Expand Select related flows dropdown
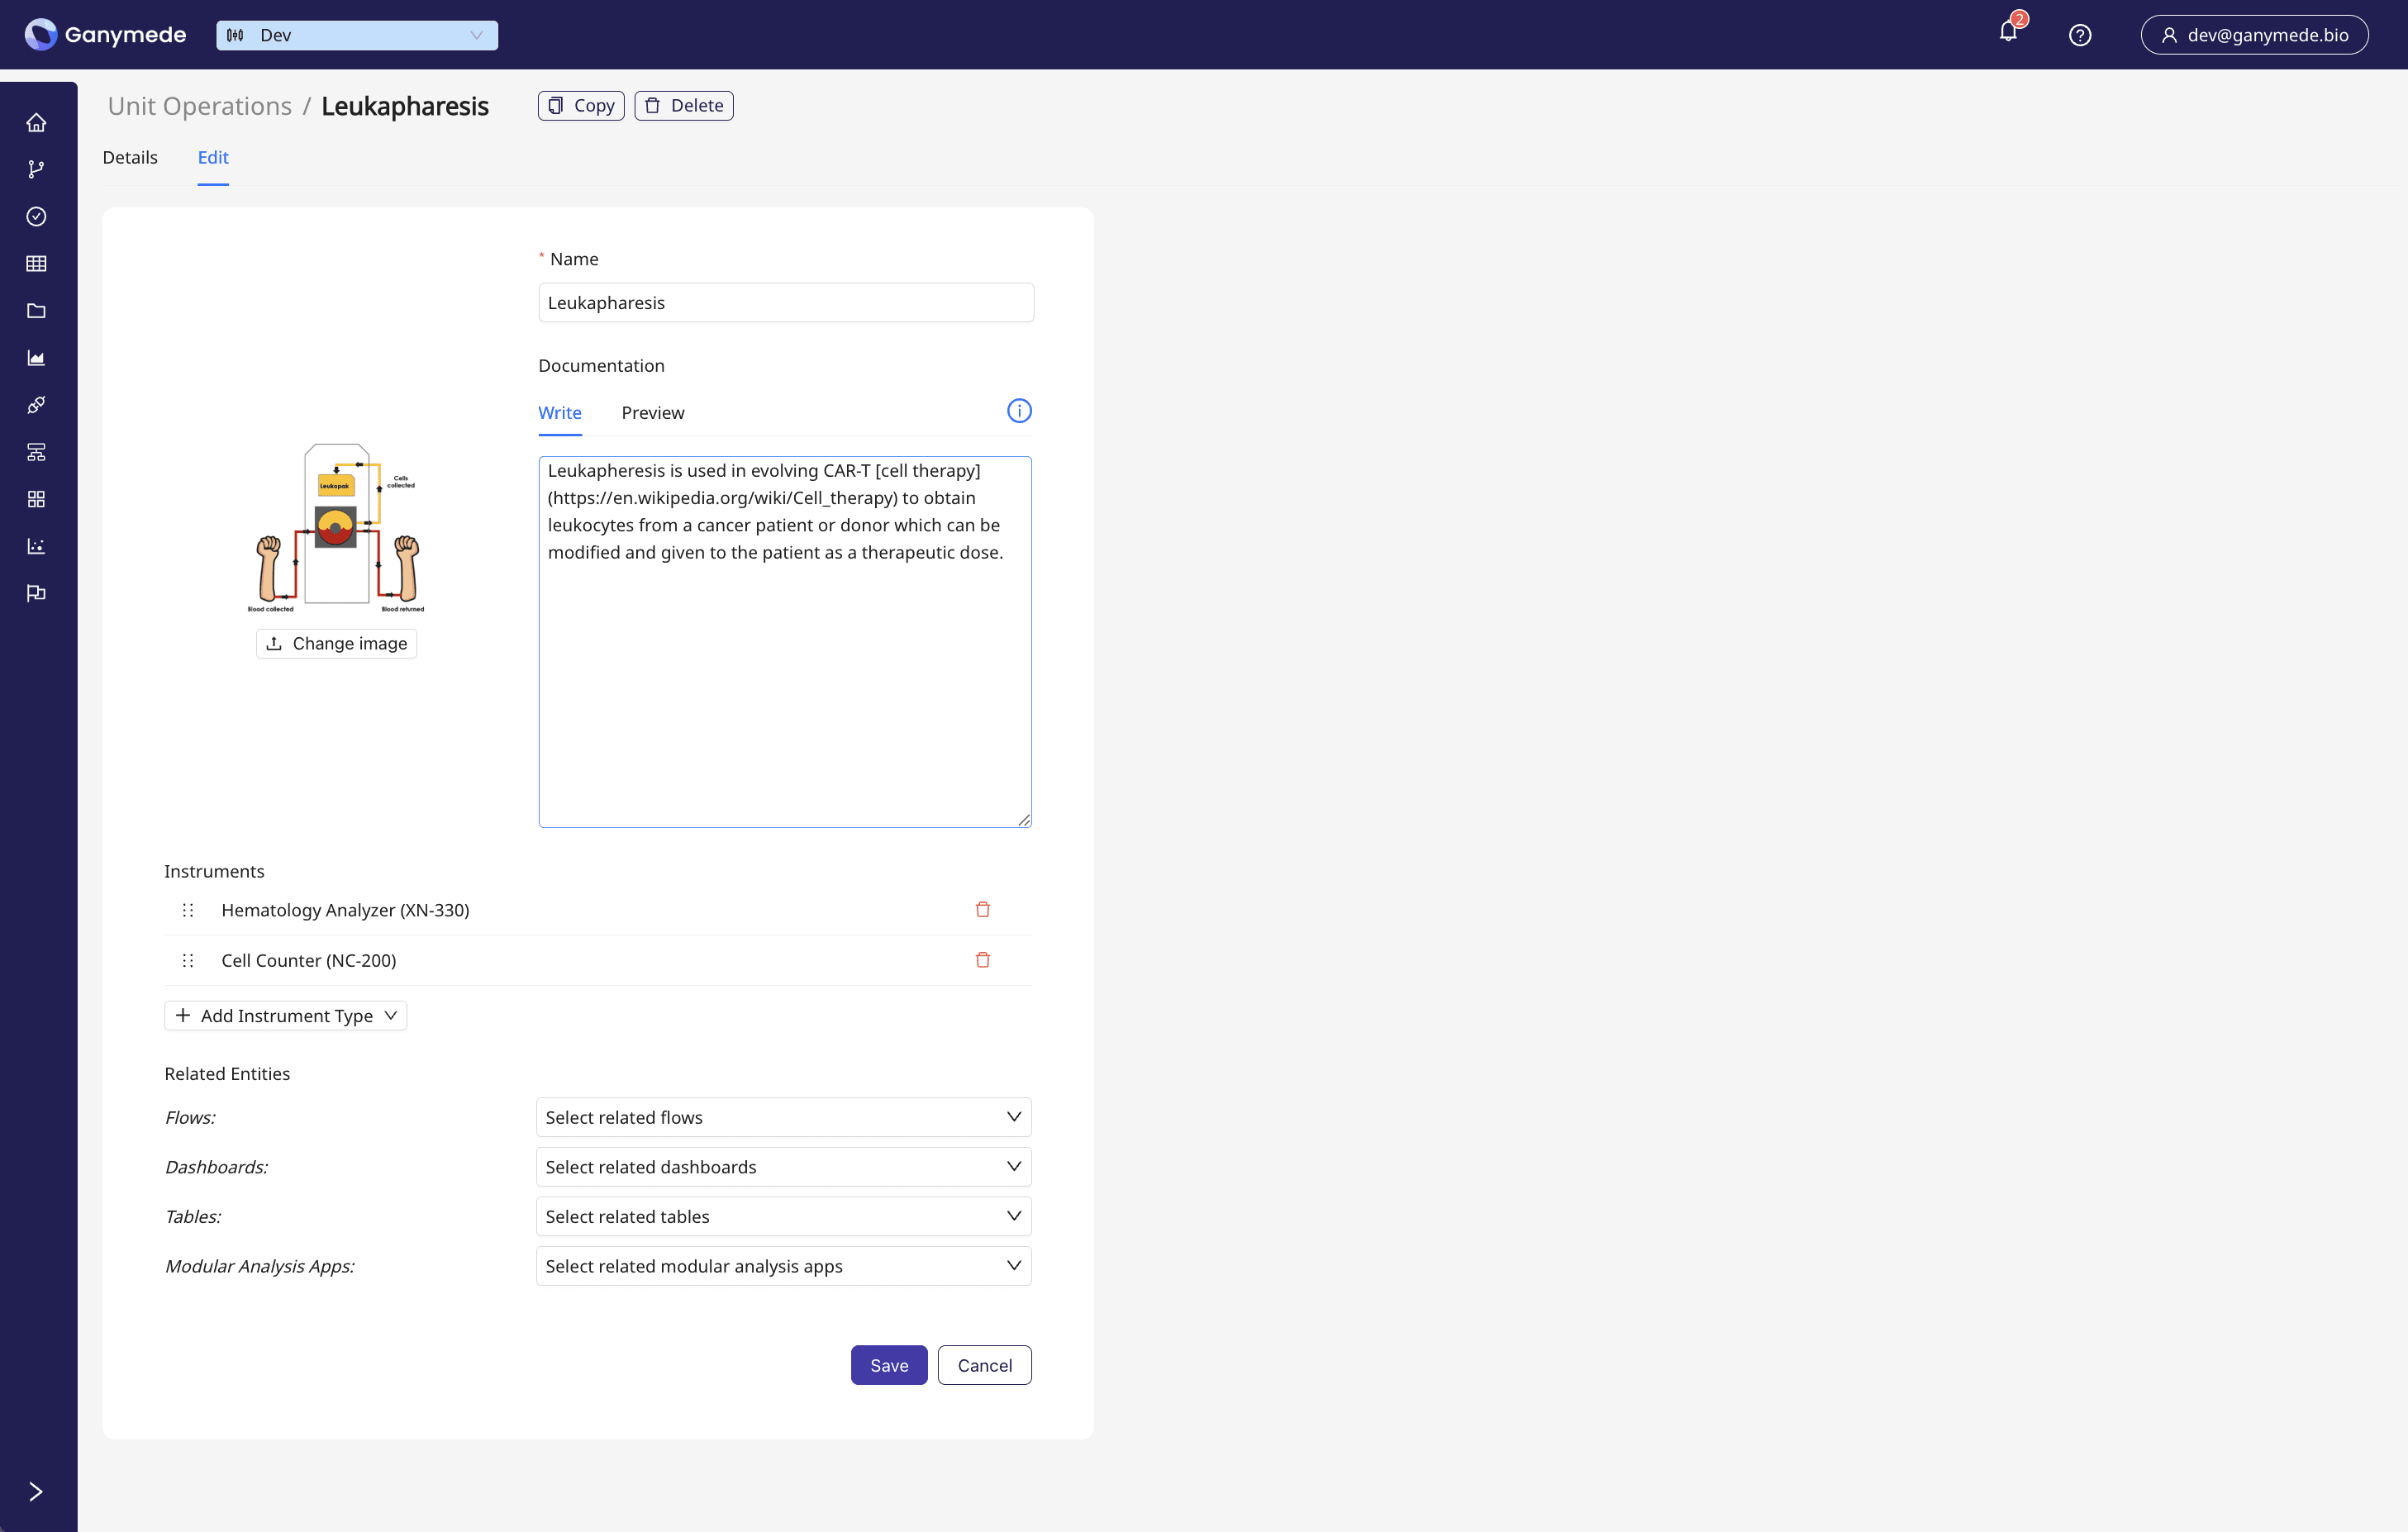This screenshot has height=1532, width=2408. point(783,1117)
